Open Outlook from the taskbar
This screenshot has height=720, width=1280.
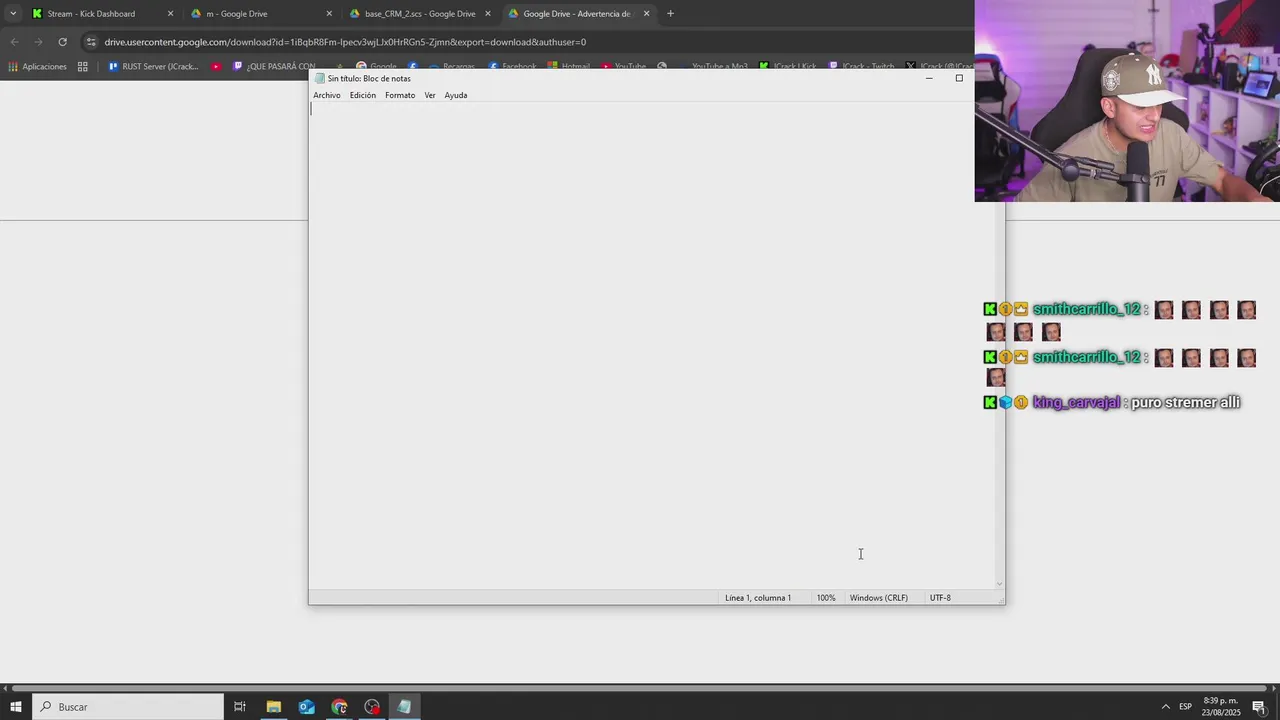[x=306, y=707]
